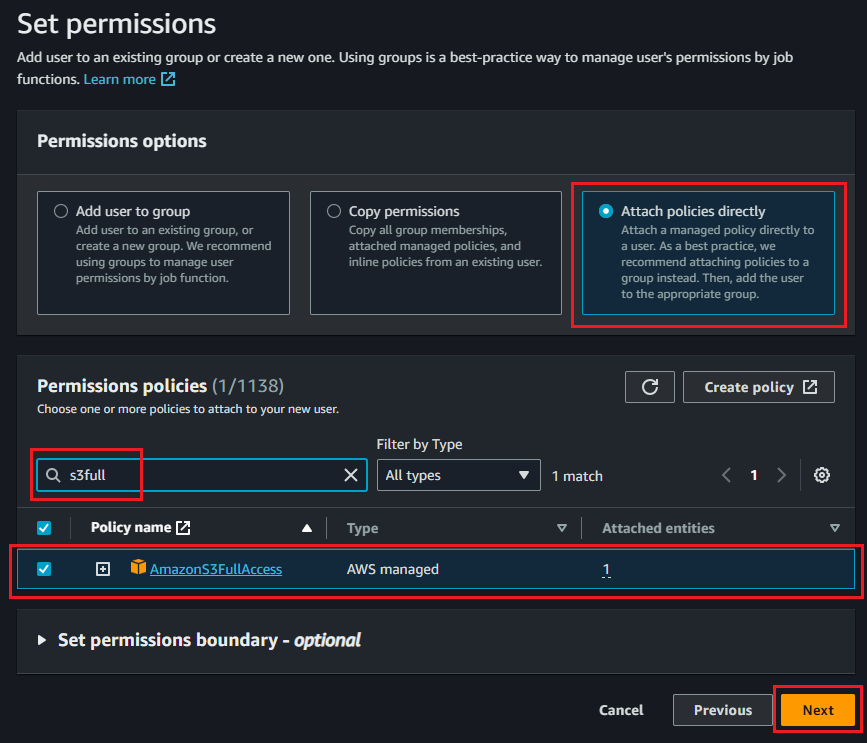This screenshot has height=743, width=867.
Task: Expand AmazonS3FullAccess policy details plus icon
Action: tap(103, 569)
